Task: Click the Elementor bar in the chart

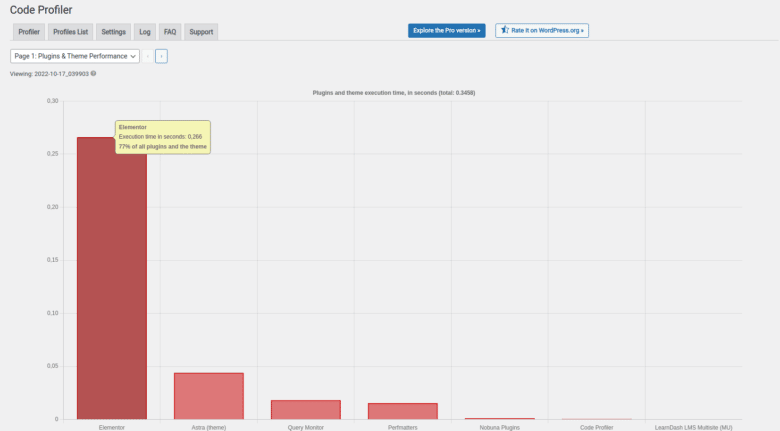Action: [112, 278]
